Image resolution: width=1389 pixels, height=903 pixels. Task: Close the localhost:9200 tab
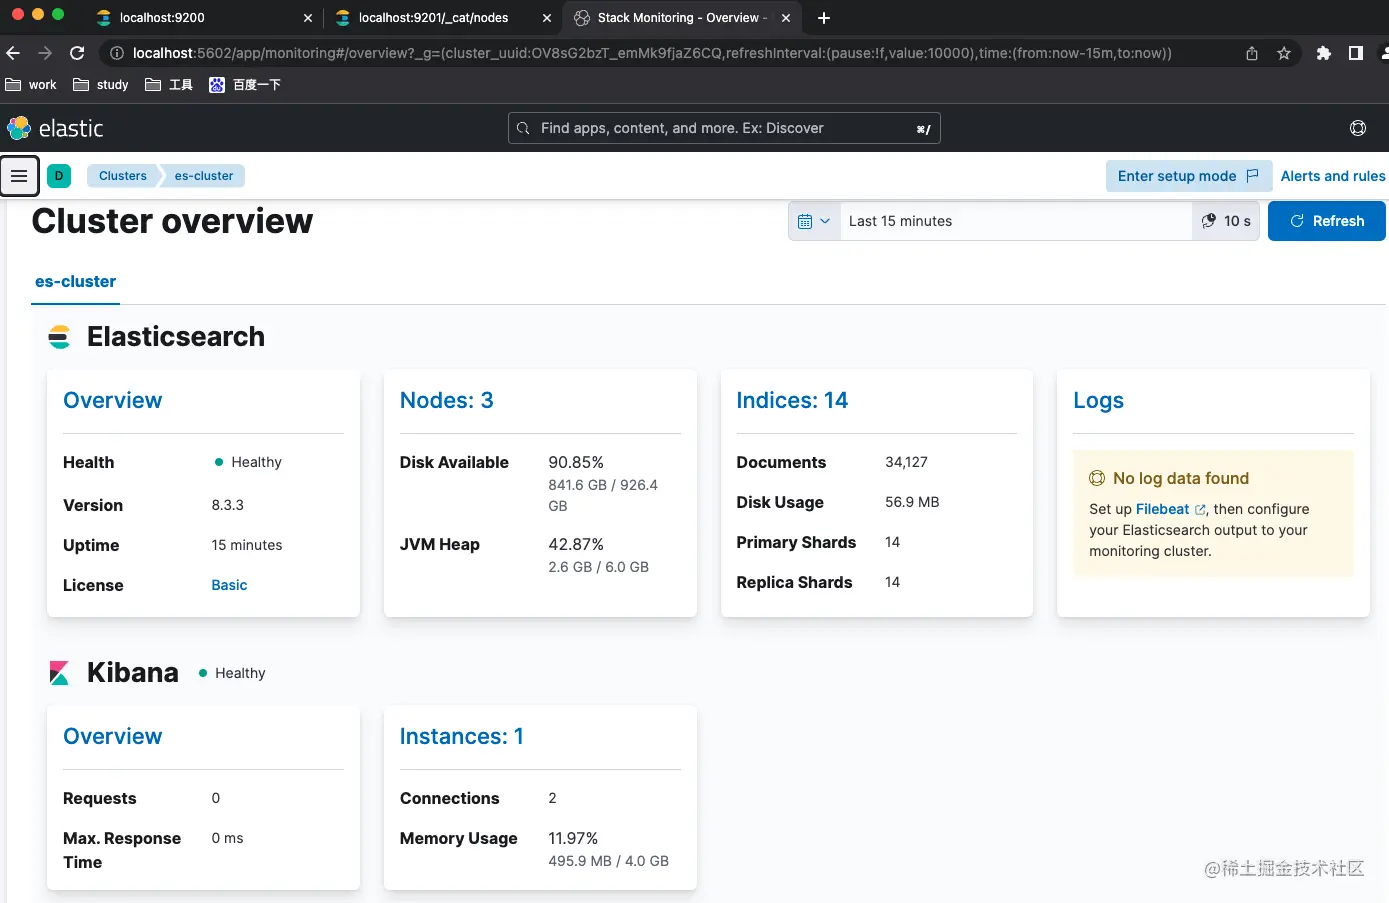click(x=307, y=18)
